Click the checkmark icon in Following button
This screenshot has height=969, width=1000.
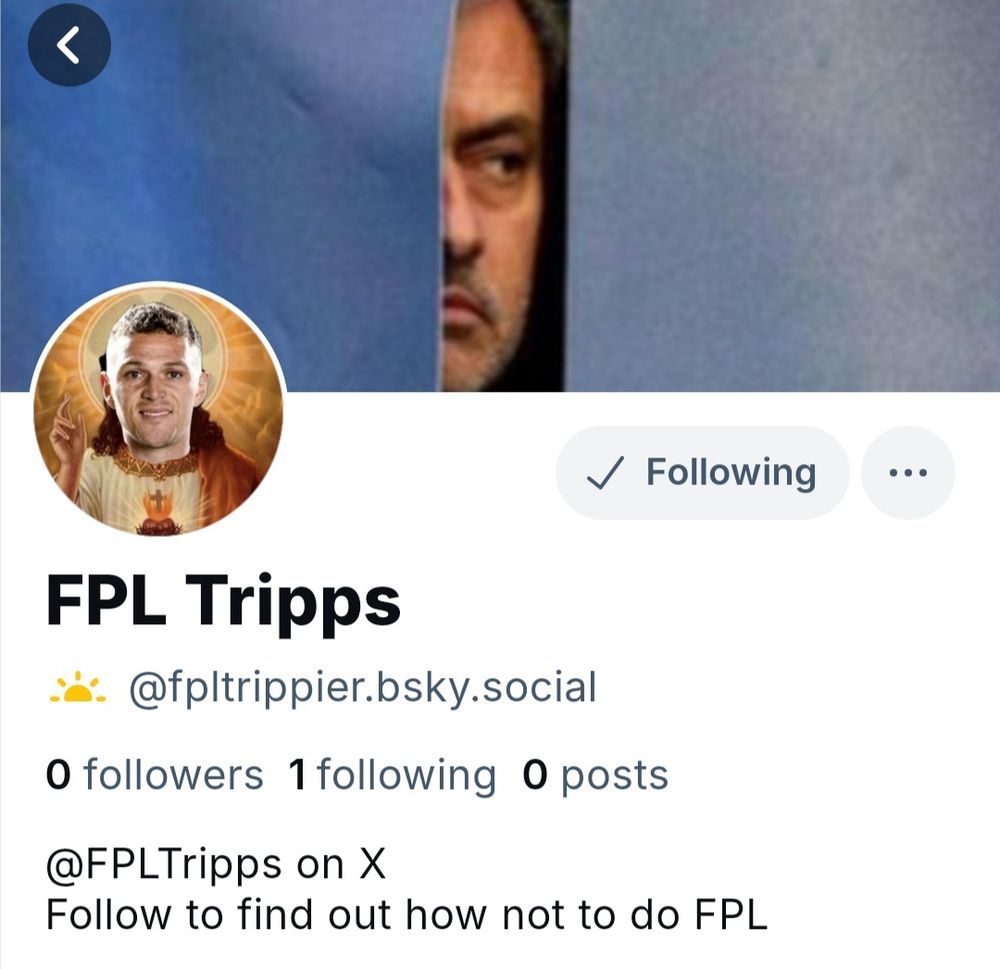[605, 473]
